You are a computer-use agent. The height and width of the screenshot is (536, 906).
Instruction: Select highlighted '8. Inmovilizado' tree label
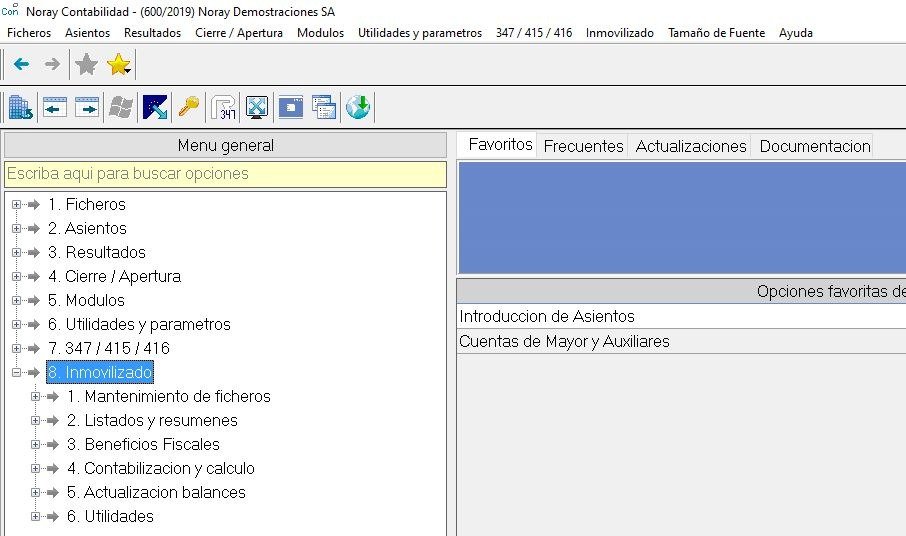tap(100, 373)
